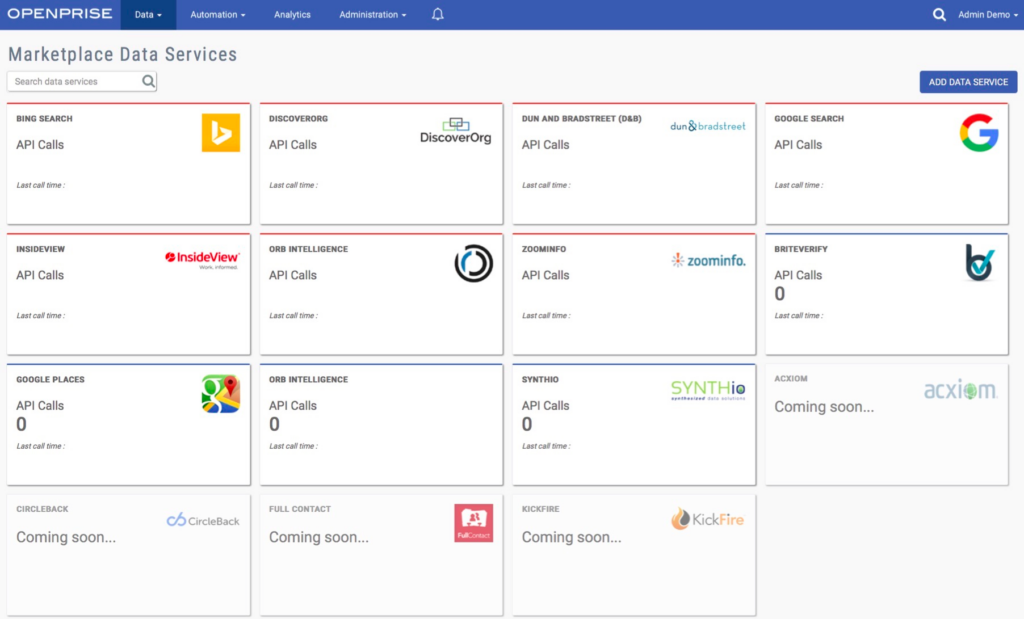Click the Full Contact red logo
Screen dimensions: 1024x619
tap(473, 522)
